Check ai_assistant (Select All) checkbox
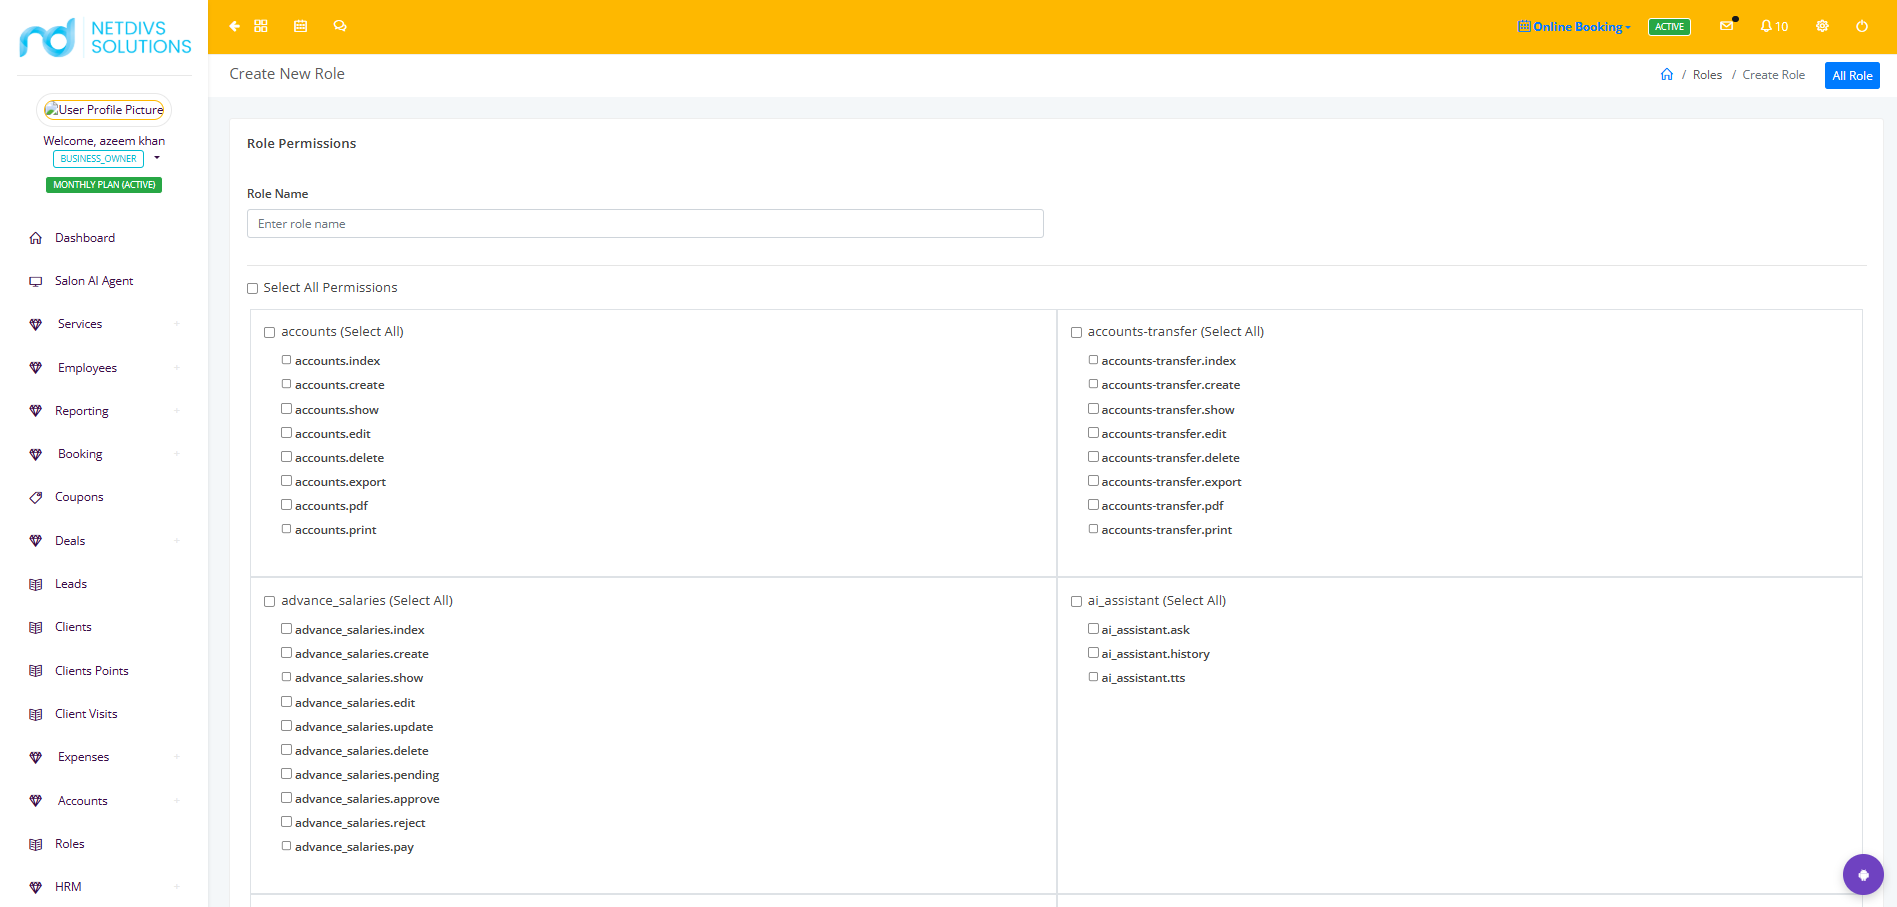Image resolution: width=1897 pixels, height=907 pixels. click(x=1077, y=602)
